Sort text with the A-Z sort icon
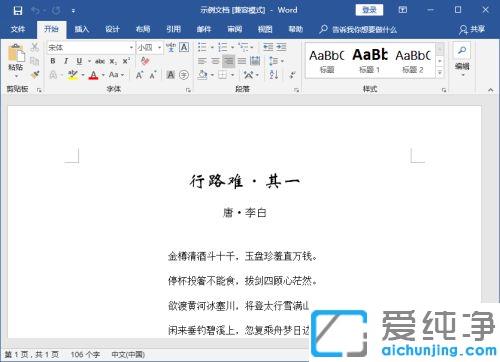 click(273, 75)
